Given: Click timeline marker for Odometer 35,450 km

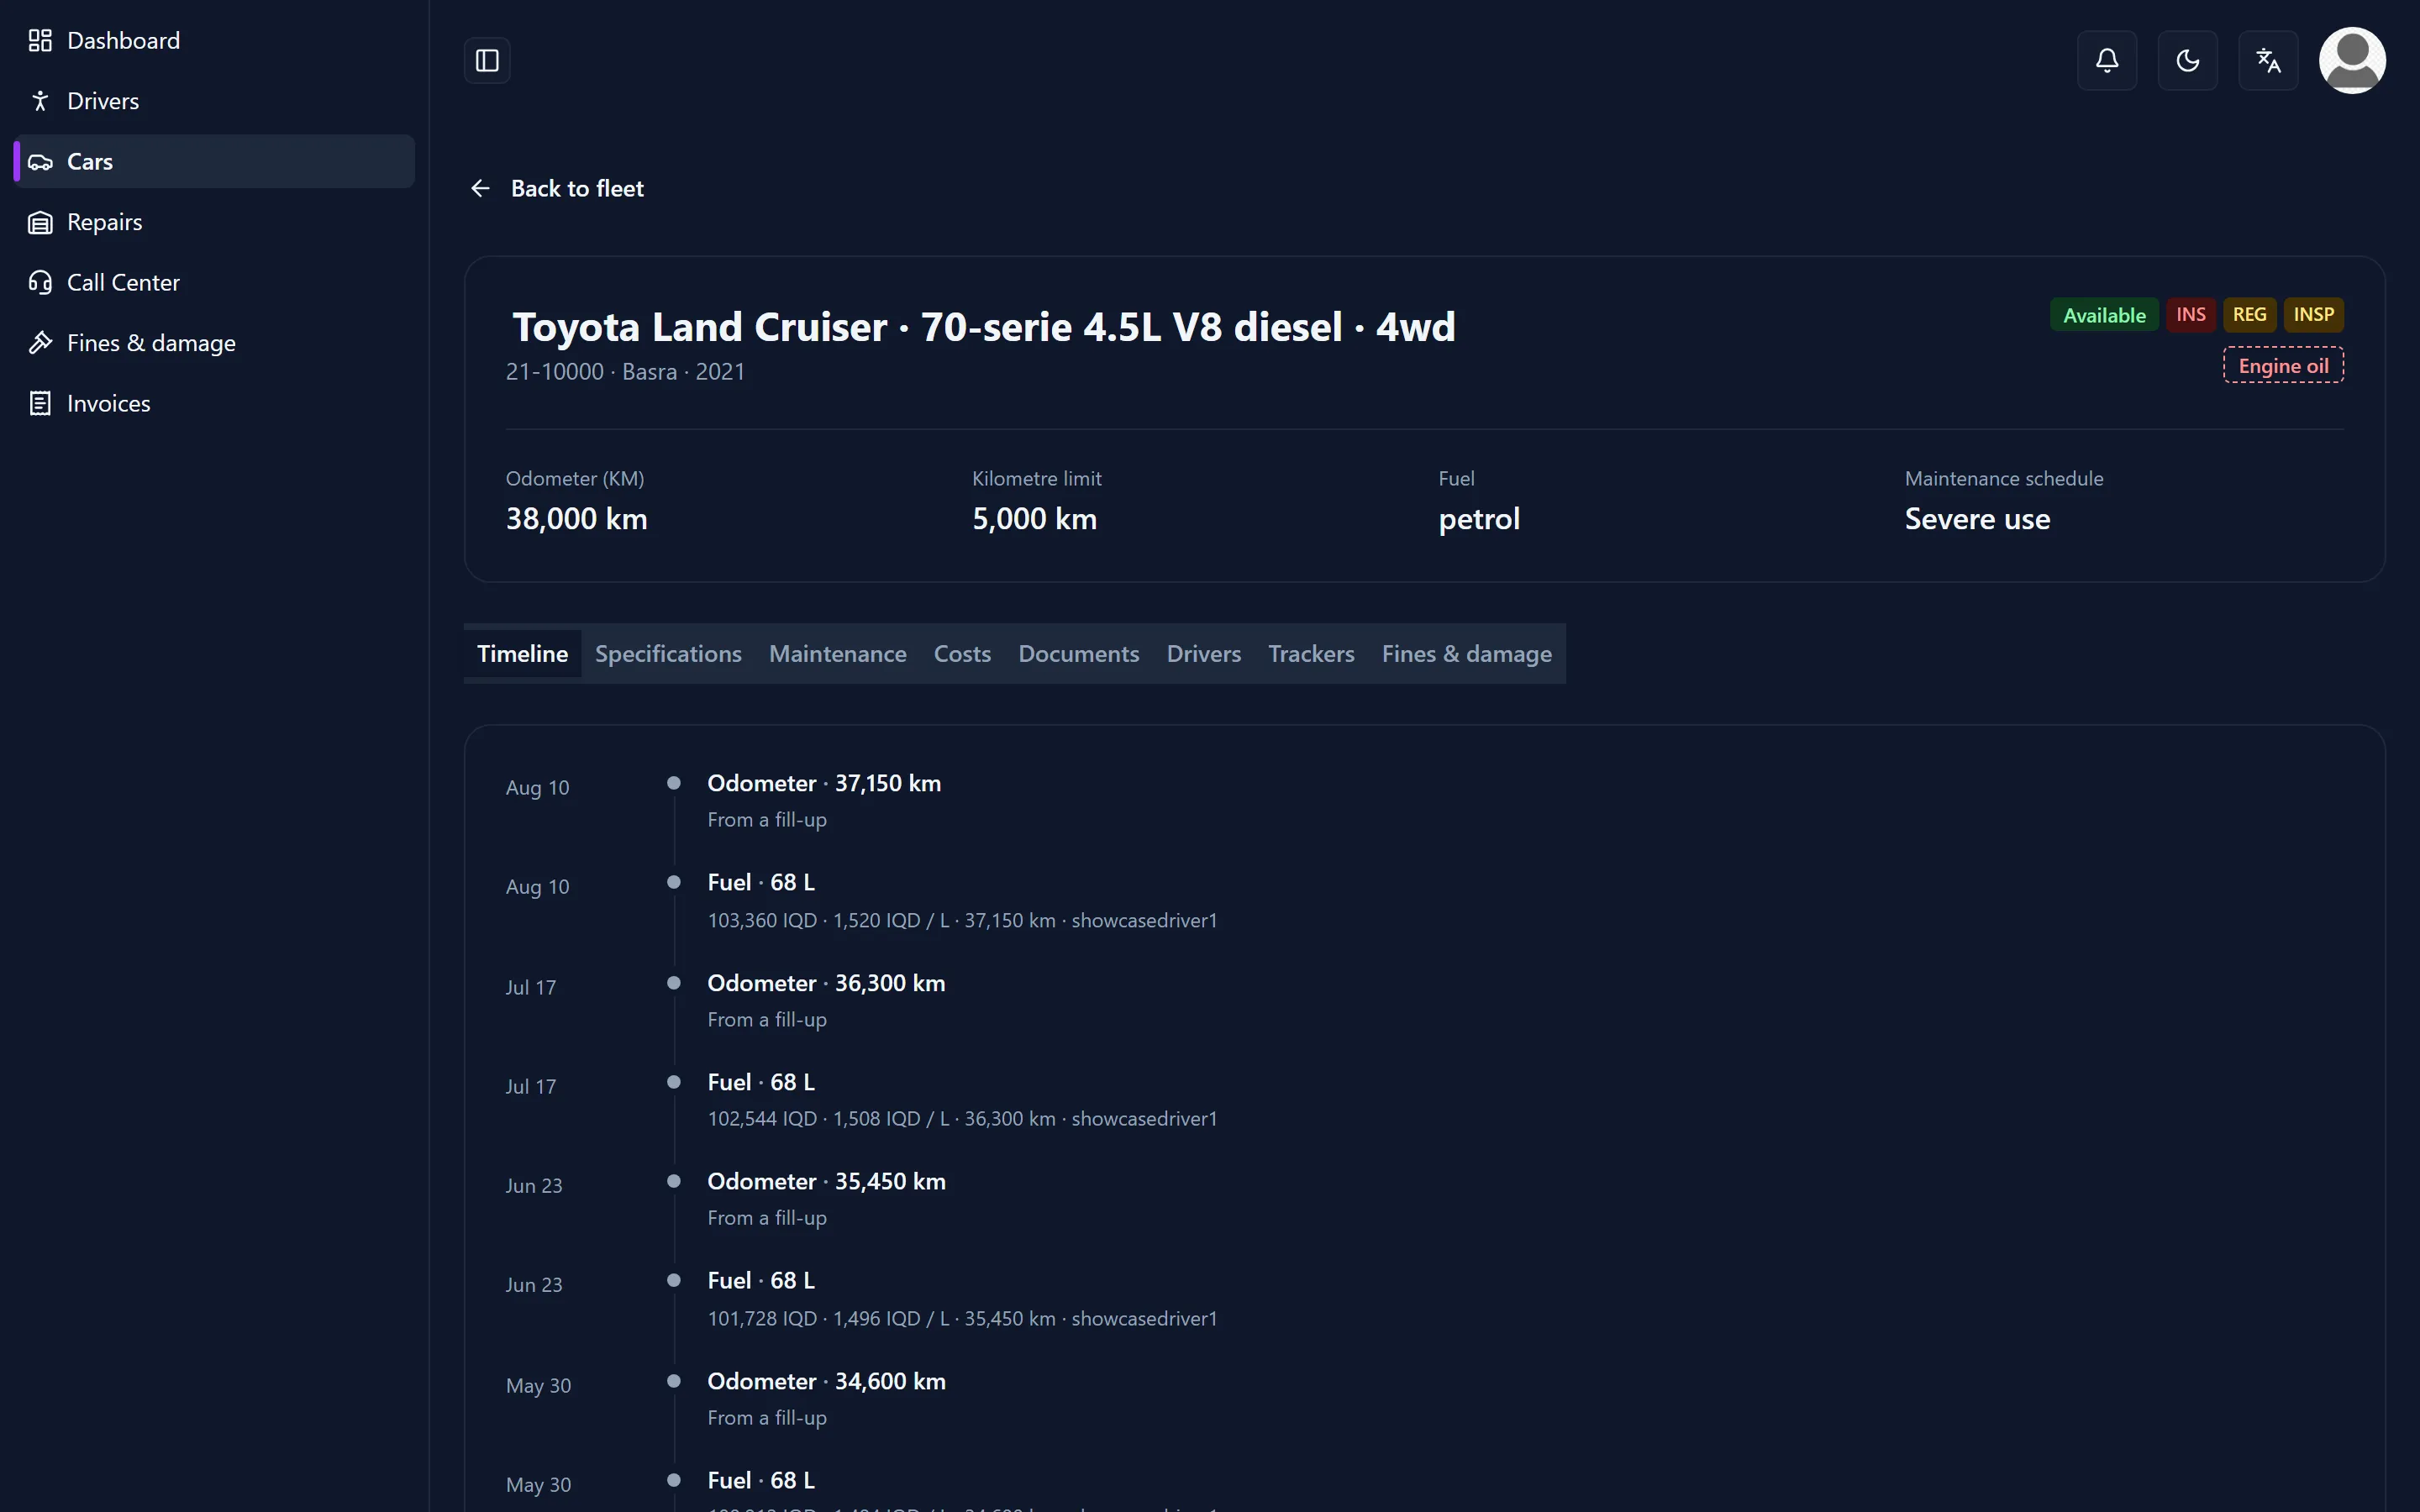Looking at the screenshot, I should (674, 1181).
